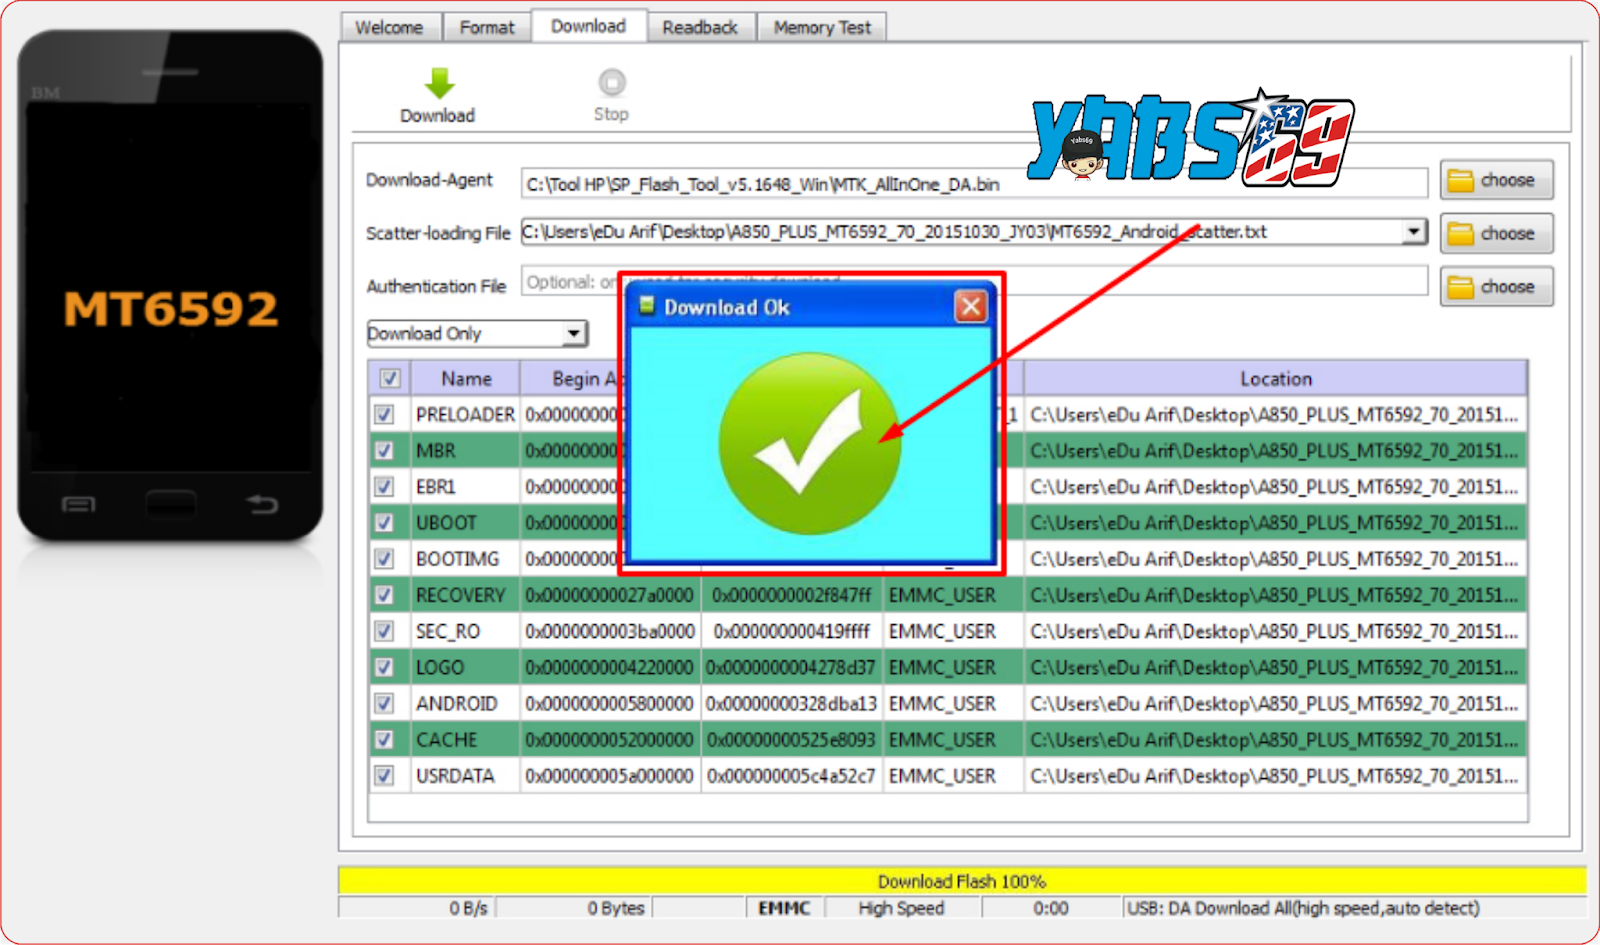Choose a Download-Agent file
1600x945 pixels.
(x=1496, y=180)
